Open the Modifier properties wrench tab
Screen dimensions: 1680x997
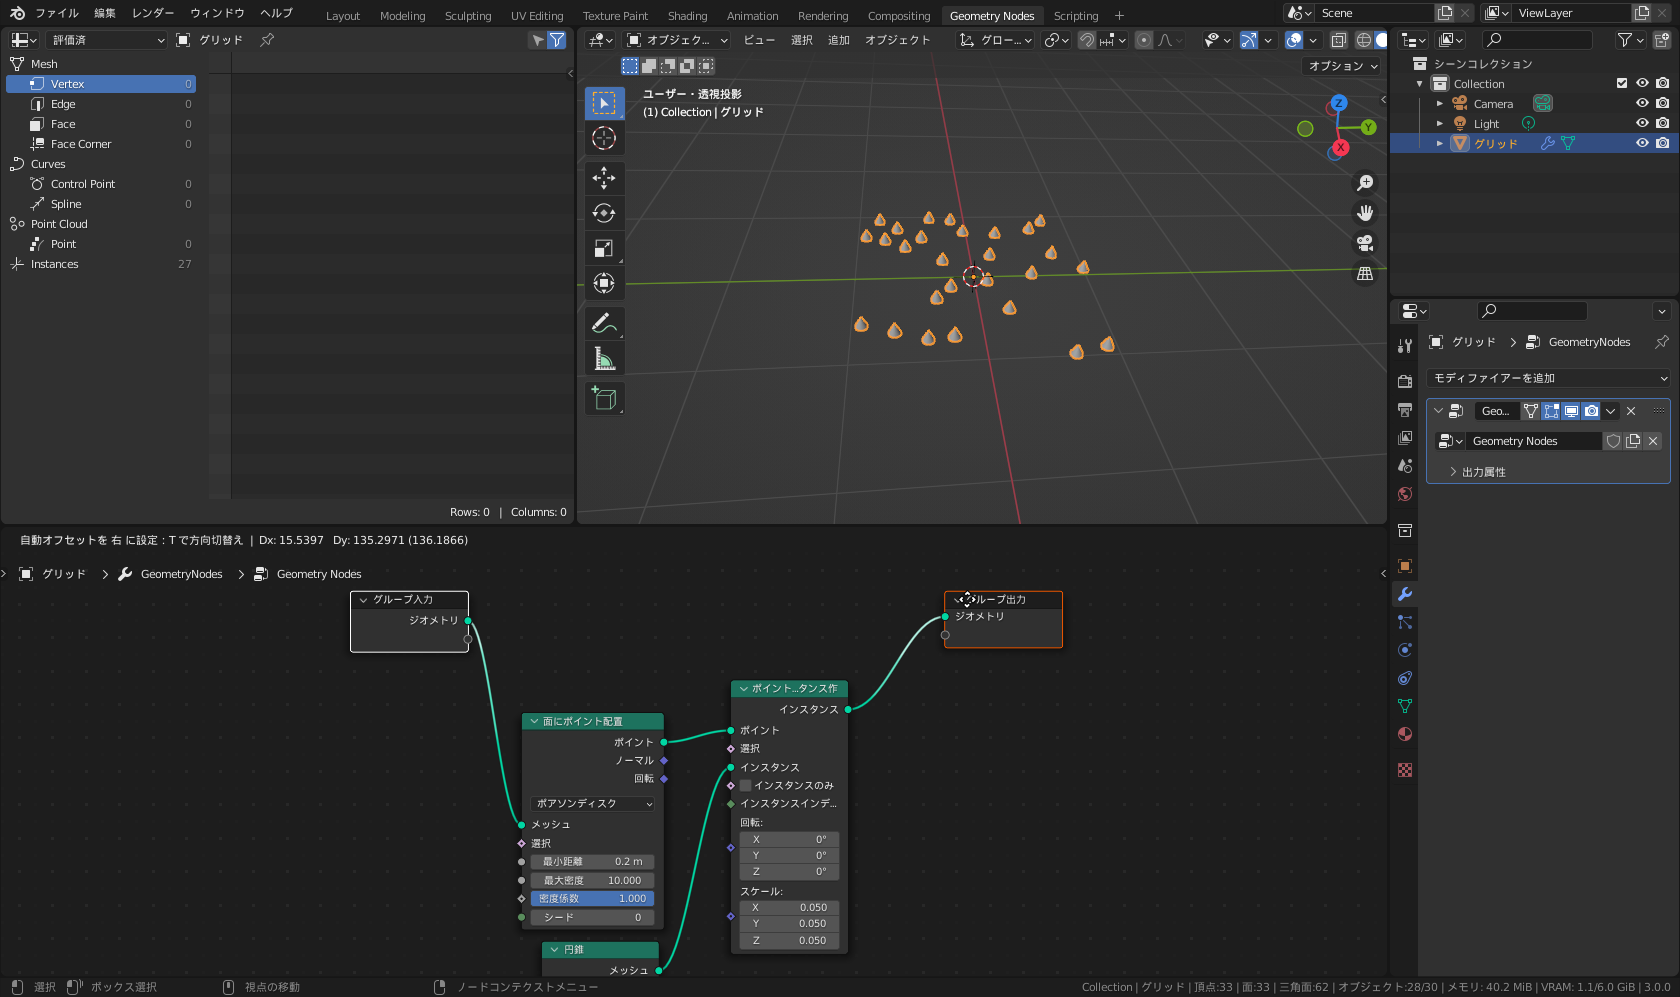coord(1405,594)
